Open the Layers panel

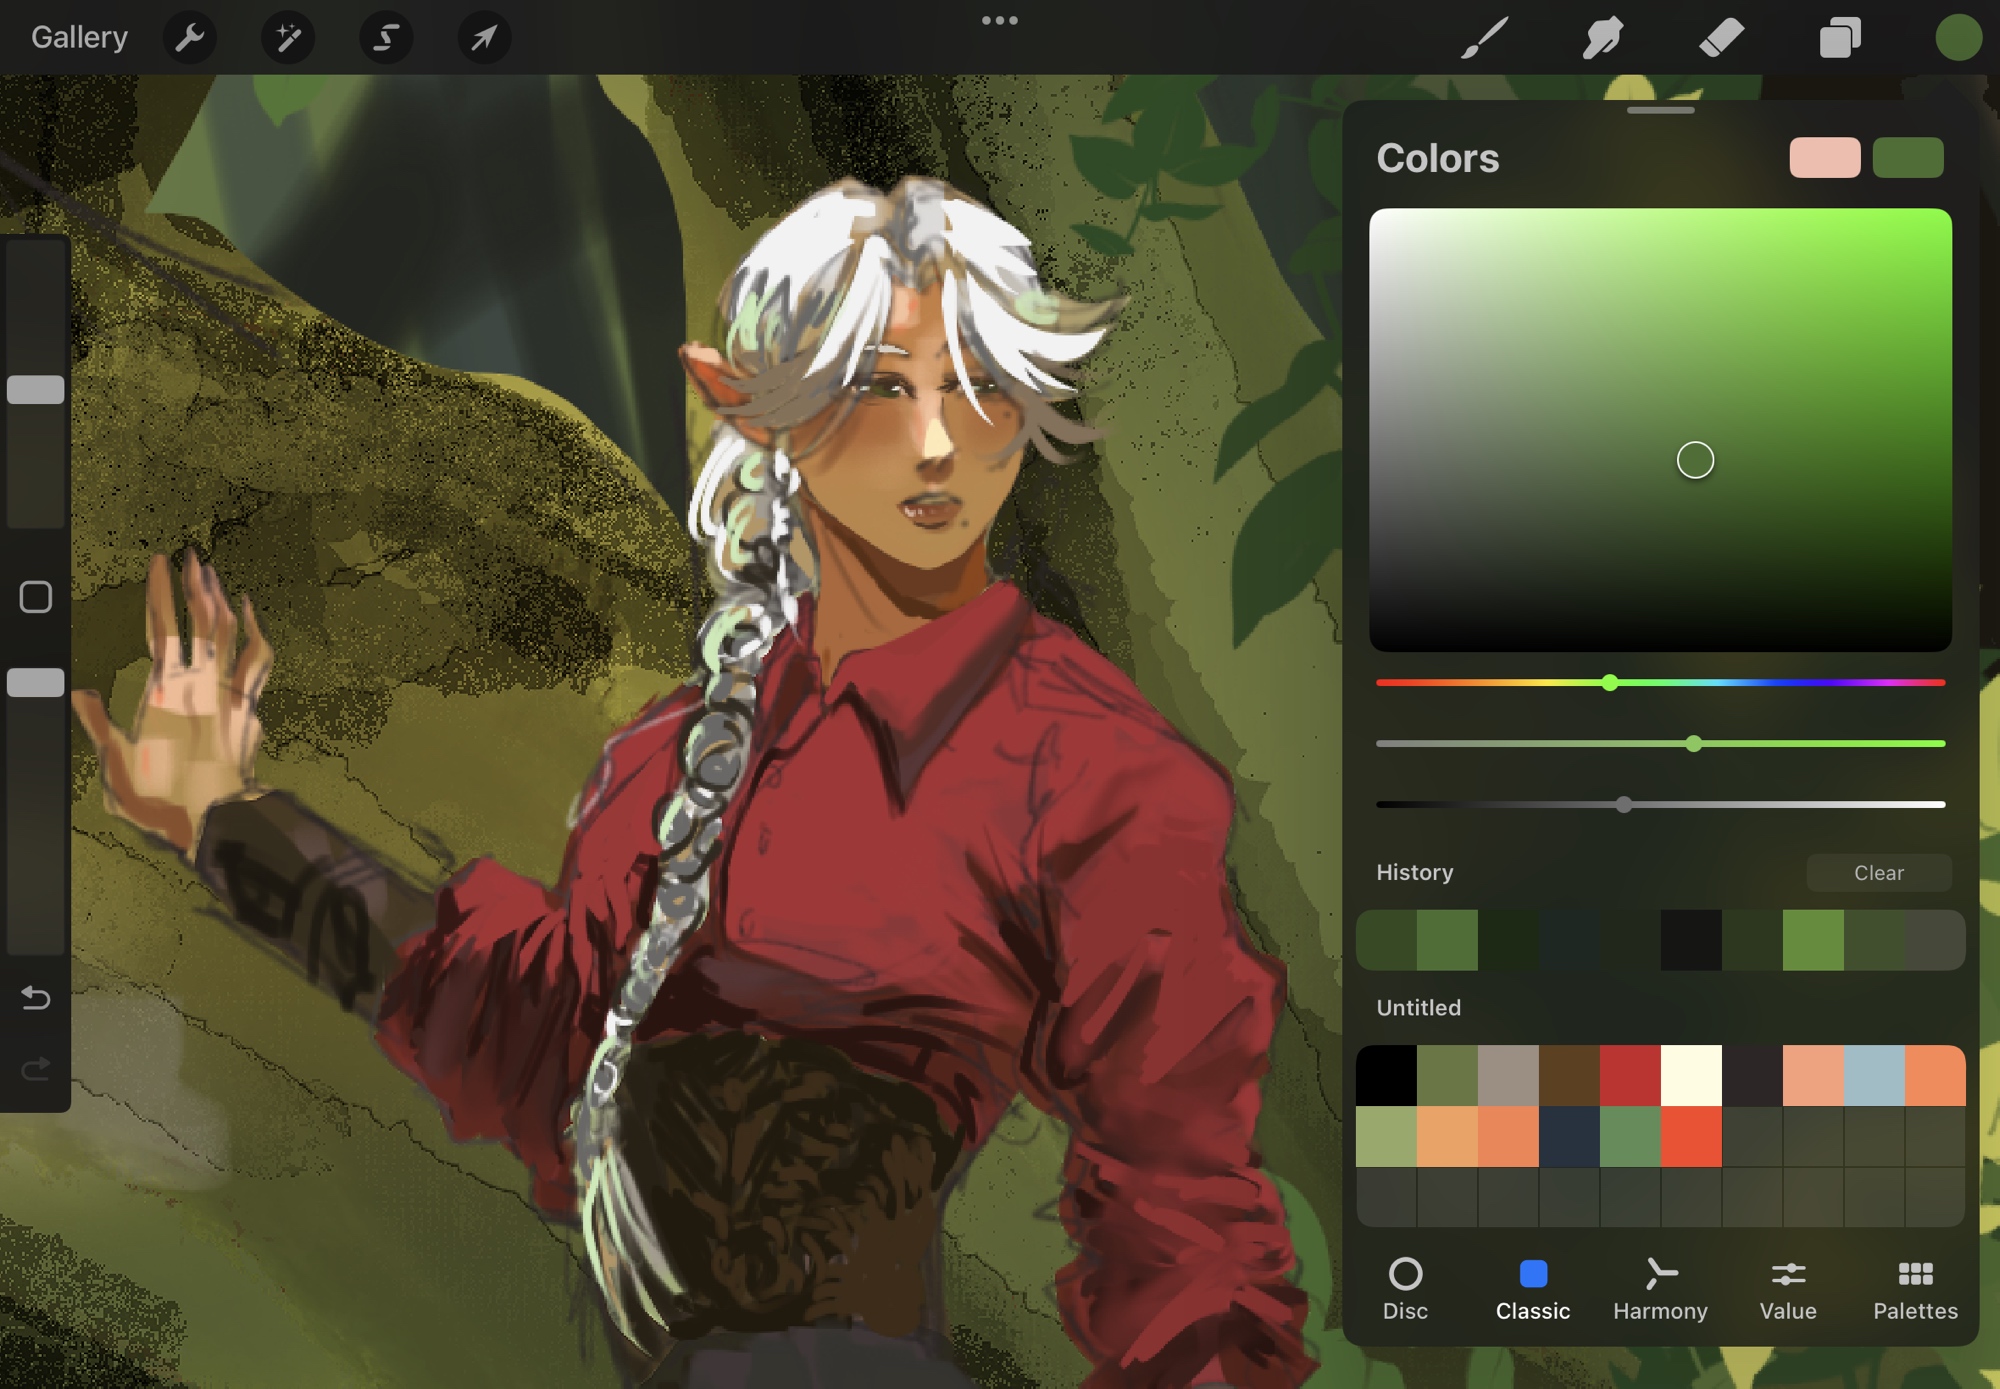[x=1840, y=38]
